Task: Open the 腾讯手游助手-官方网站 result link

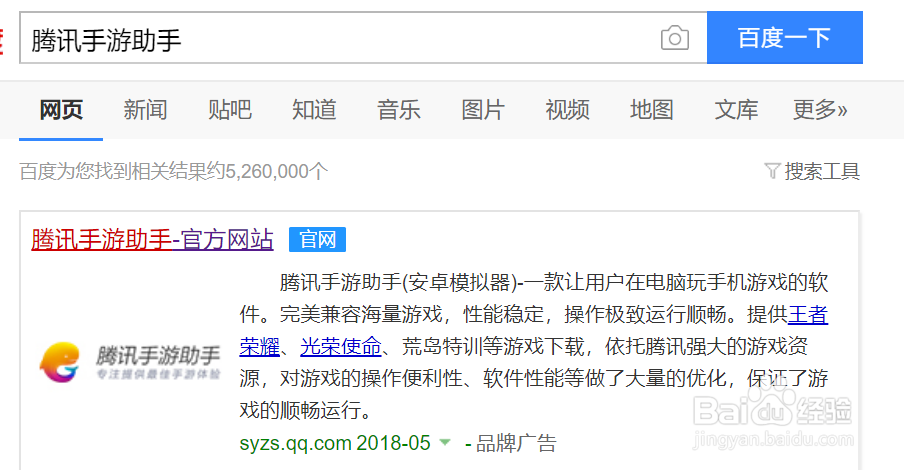Action: [x=152, y=239]
